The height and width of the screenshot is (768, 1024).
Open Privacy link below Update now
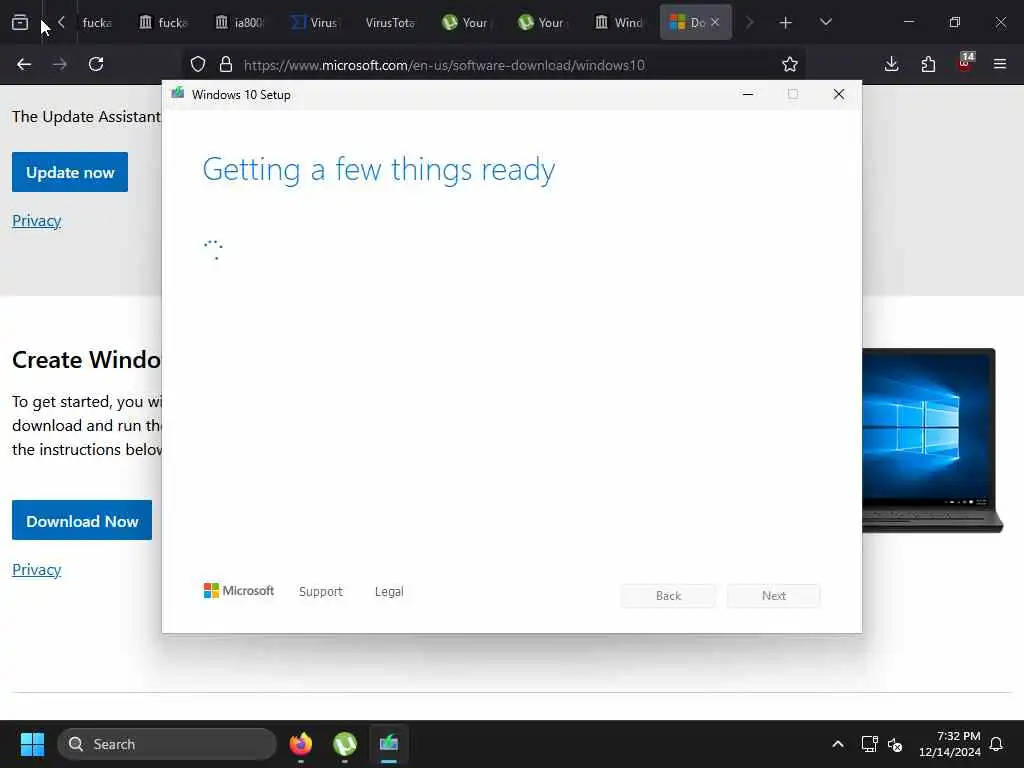(37, 221)
